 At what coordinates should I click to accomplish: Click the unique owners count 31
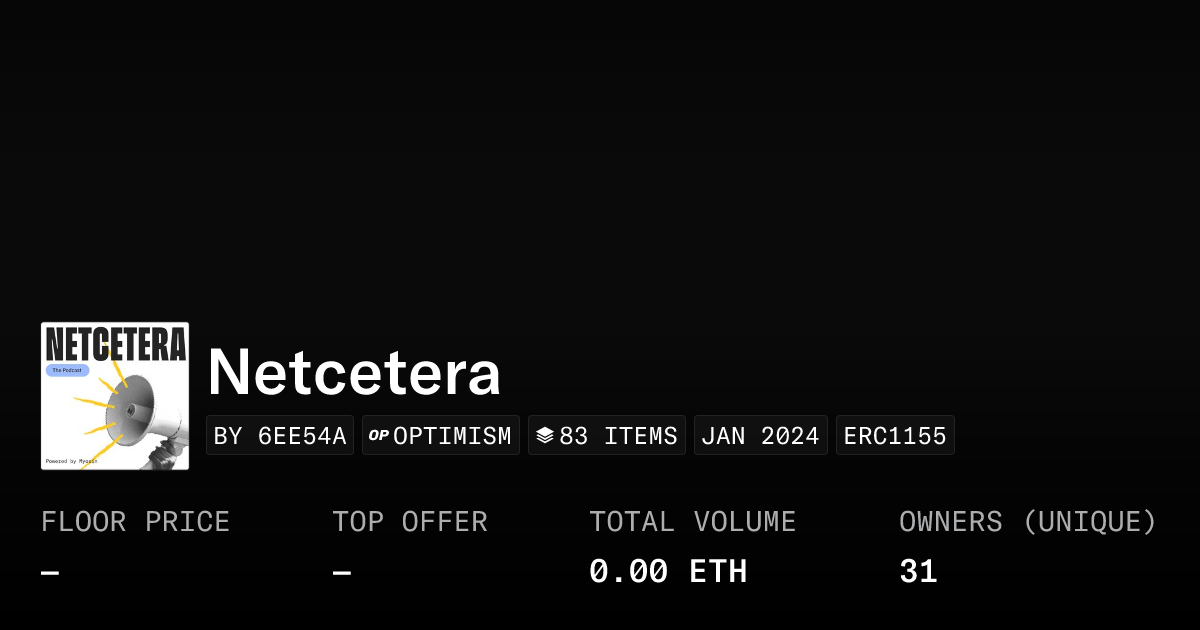coord(918,572)
